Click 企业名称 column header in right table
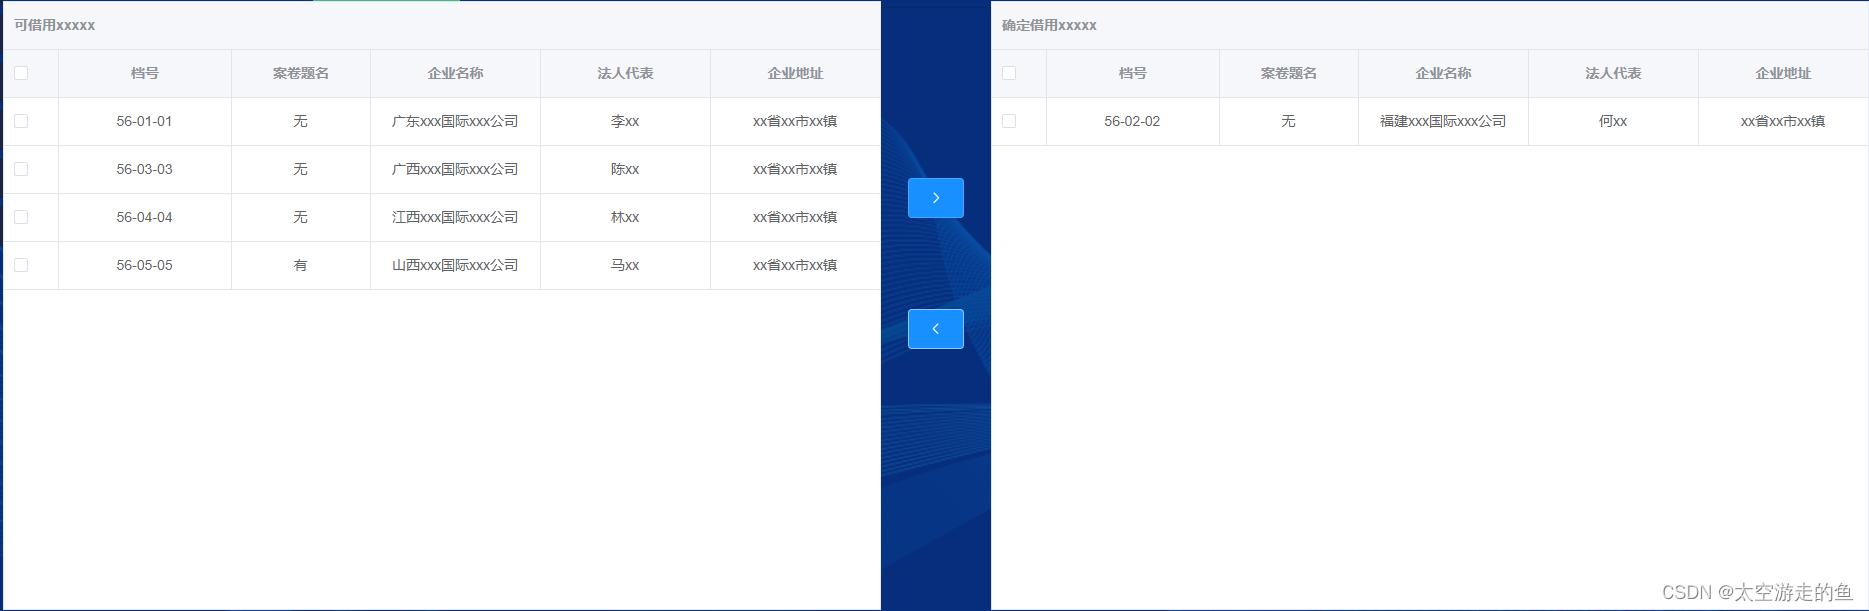Screen dimensions: 1869x611 (x=1443, y=73)
